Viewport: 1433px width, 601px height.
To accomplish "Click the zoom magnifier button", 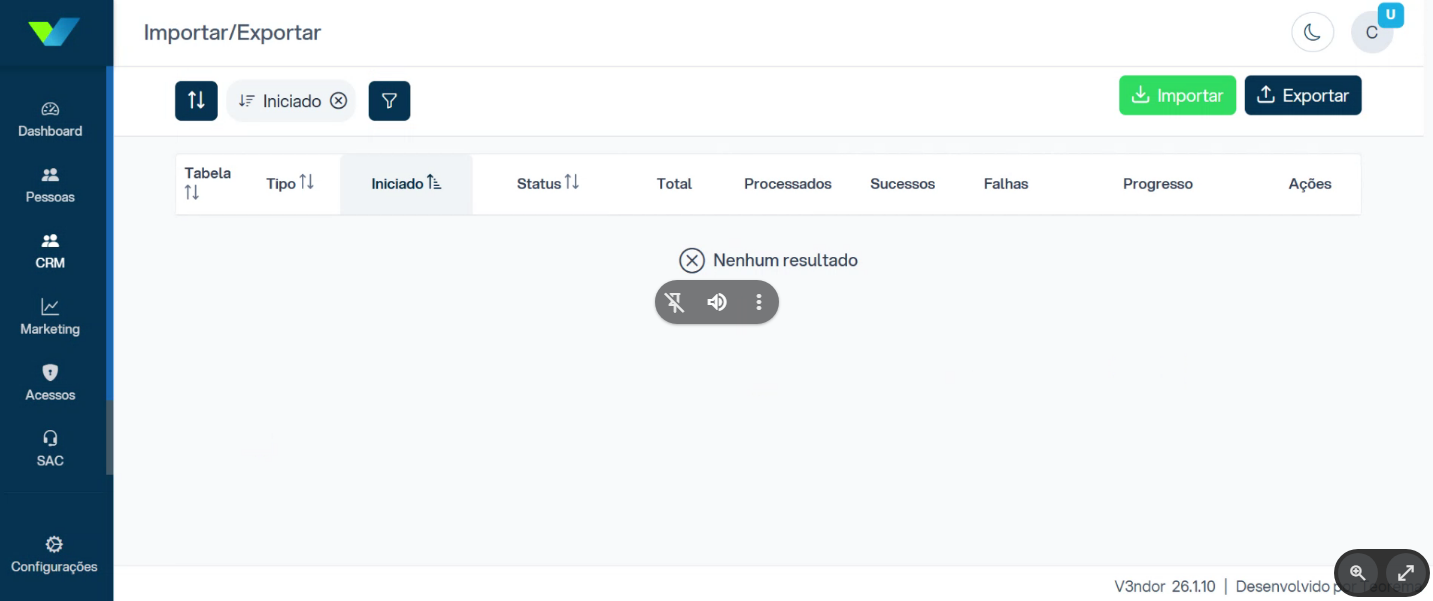I will coord(1357,573).
